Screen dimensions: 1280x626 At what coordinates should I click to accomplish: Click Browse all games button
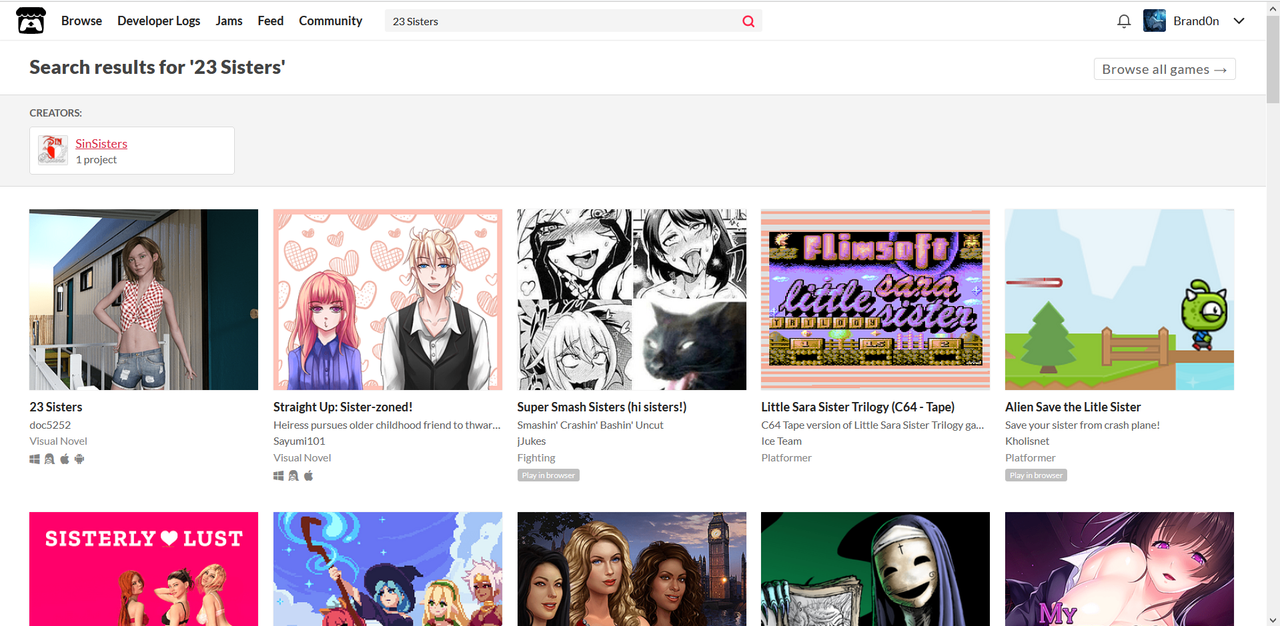tap(1164, 69)
